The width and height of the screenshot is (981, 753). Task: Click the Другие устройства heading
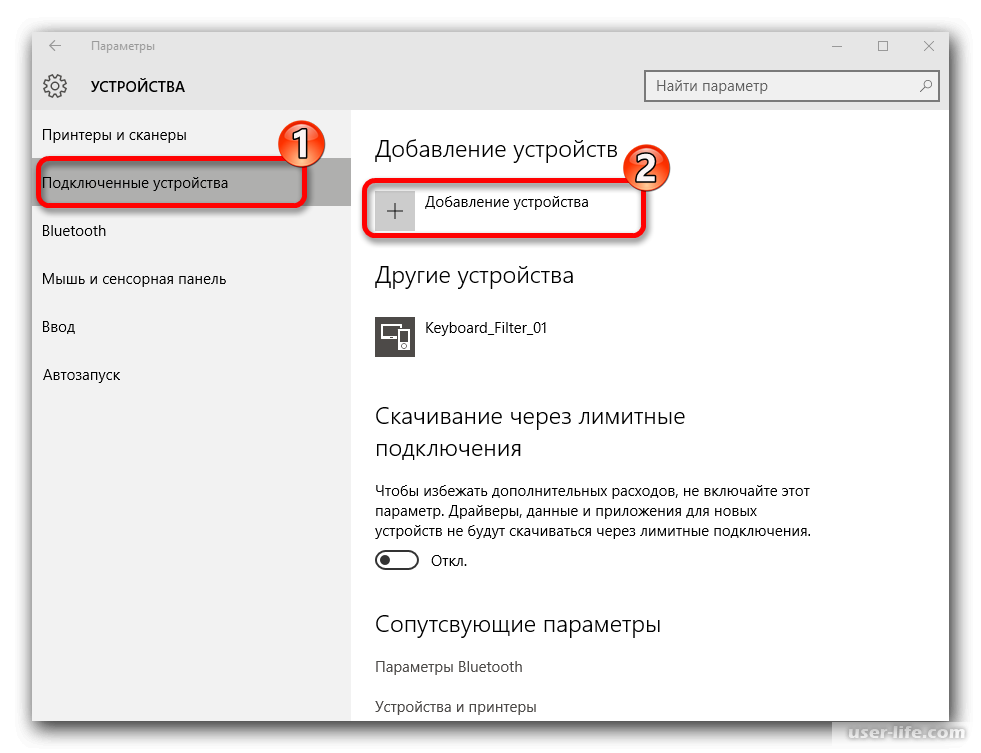click(474, 275)
